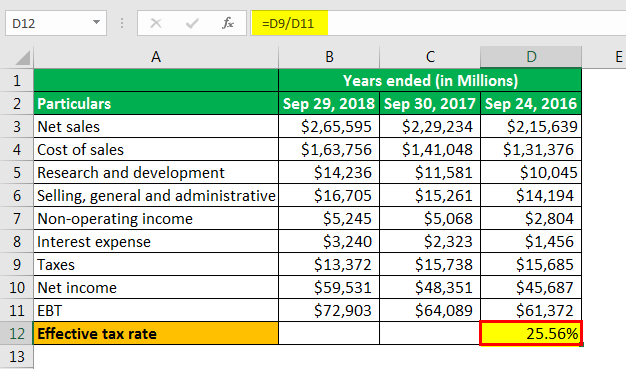Select the cell with $72,903
626x369 pixels.
click(x=329, y=310)
